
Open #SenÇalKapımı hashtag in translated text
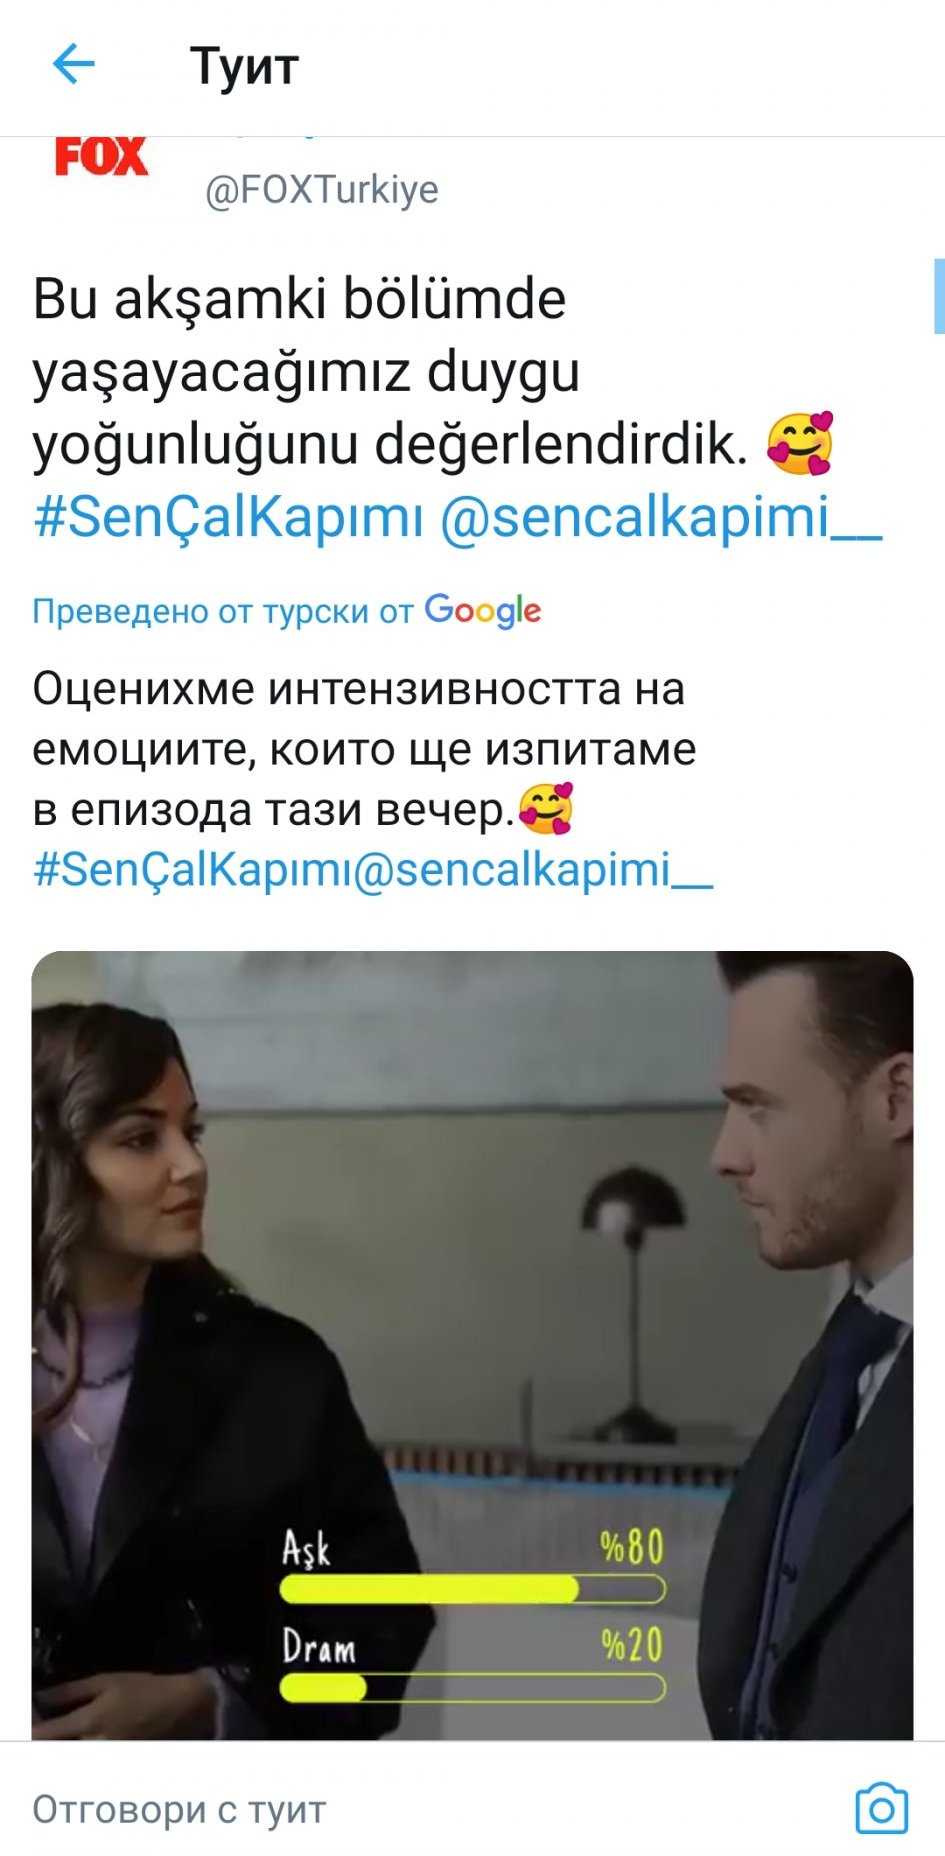pyautogui.click(x=192, y=869)
